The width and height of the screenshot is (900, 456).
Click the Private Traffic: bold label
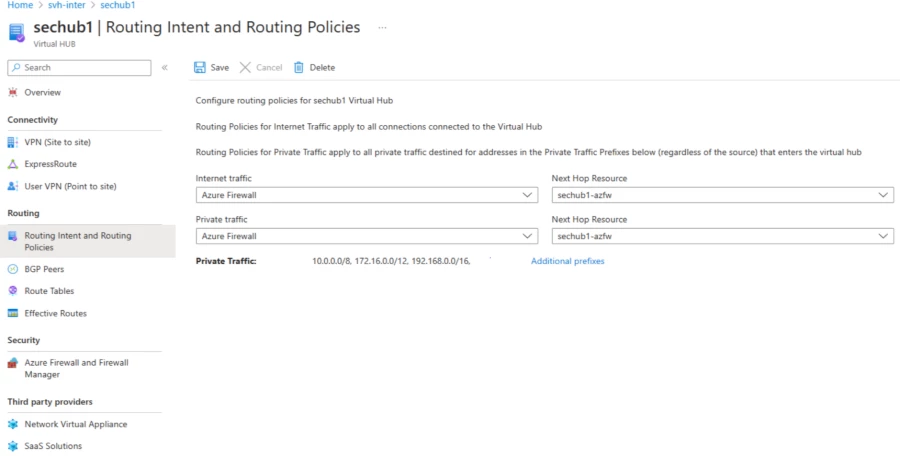pos(226,261)
